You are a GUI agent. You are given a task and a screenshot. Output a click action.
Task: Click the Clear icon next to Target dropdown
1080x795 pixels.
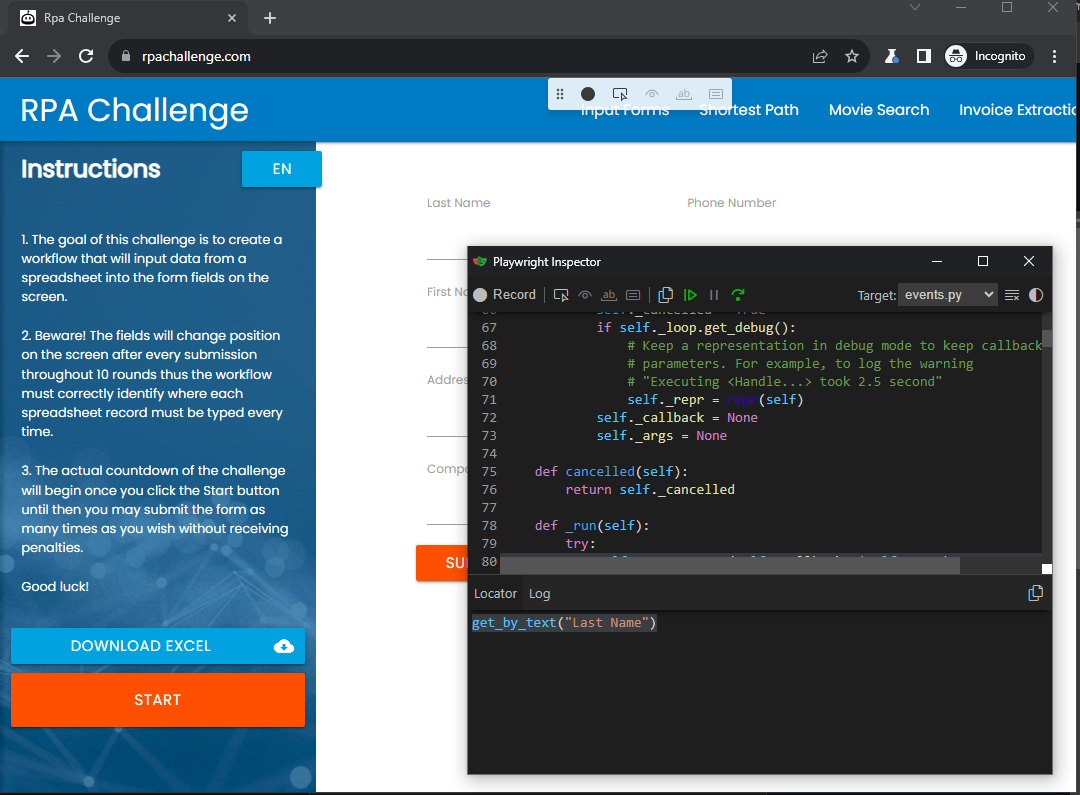[1012, 295]
